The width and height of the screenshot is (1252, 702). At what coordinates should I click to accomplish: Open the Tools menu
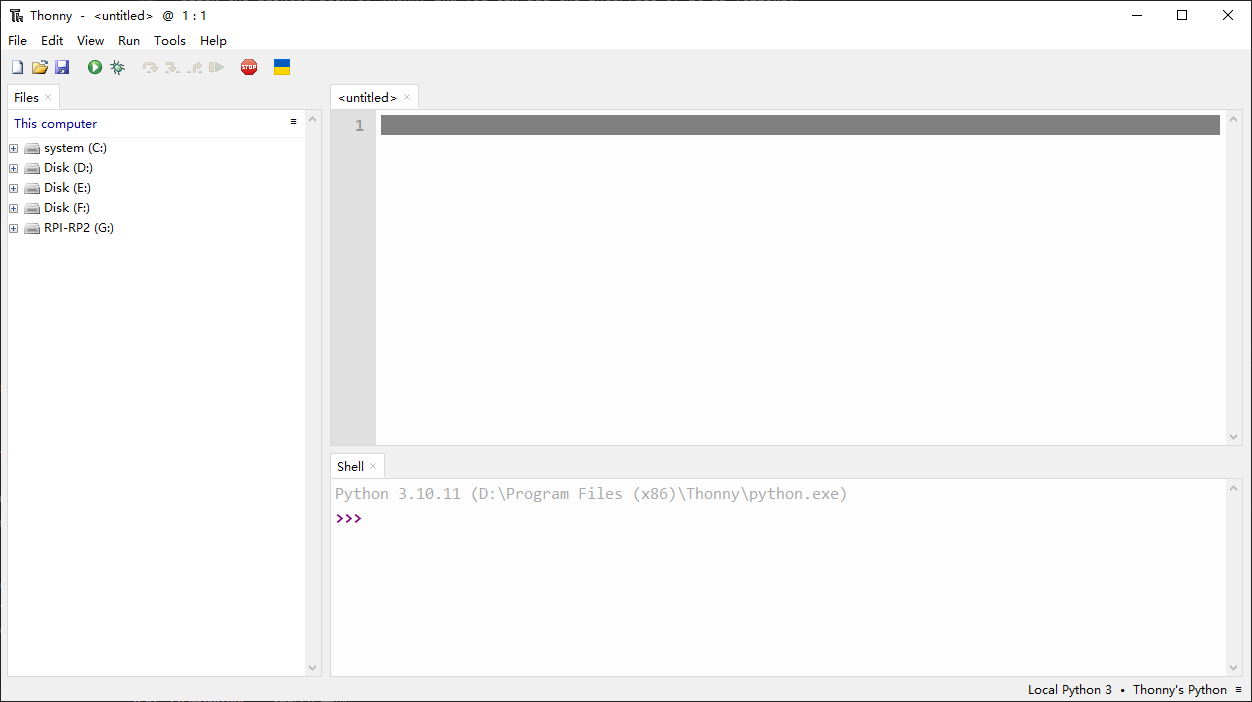tap(170, 41)
